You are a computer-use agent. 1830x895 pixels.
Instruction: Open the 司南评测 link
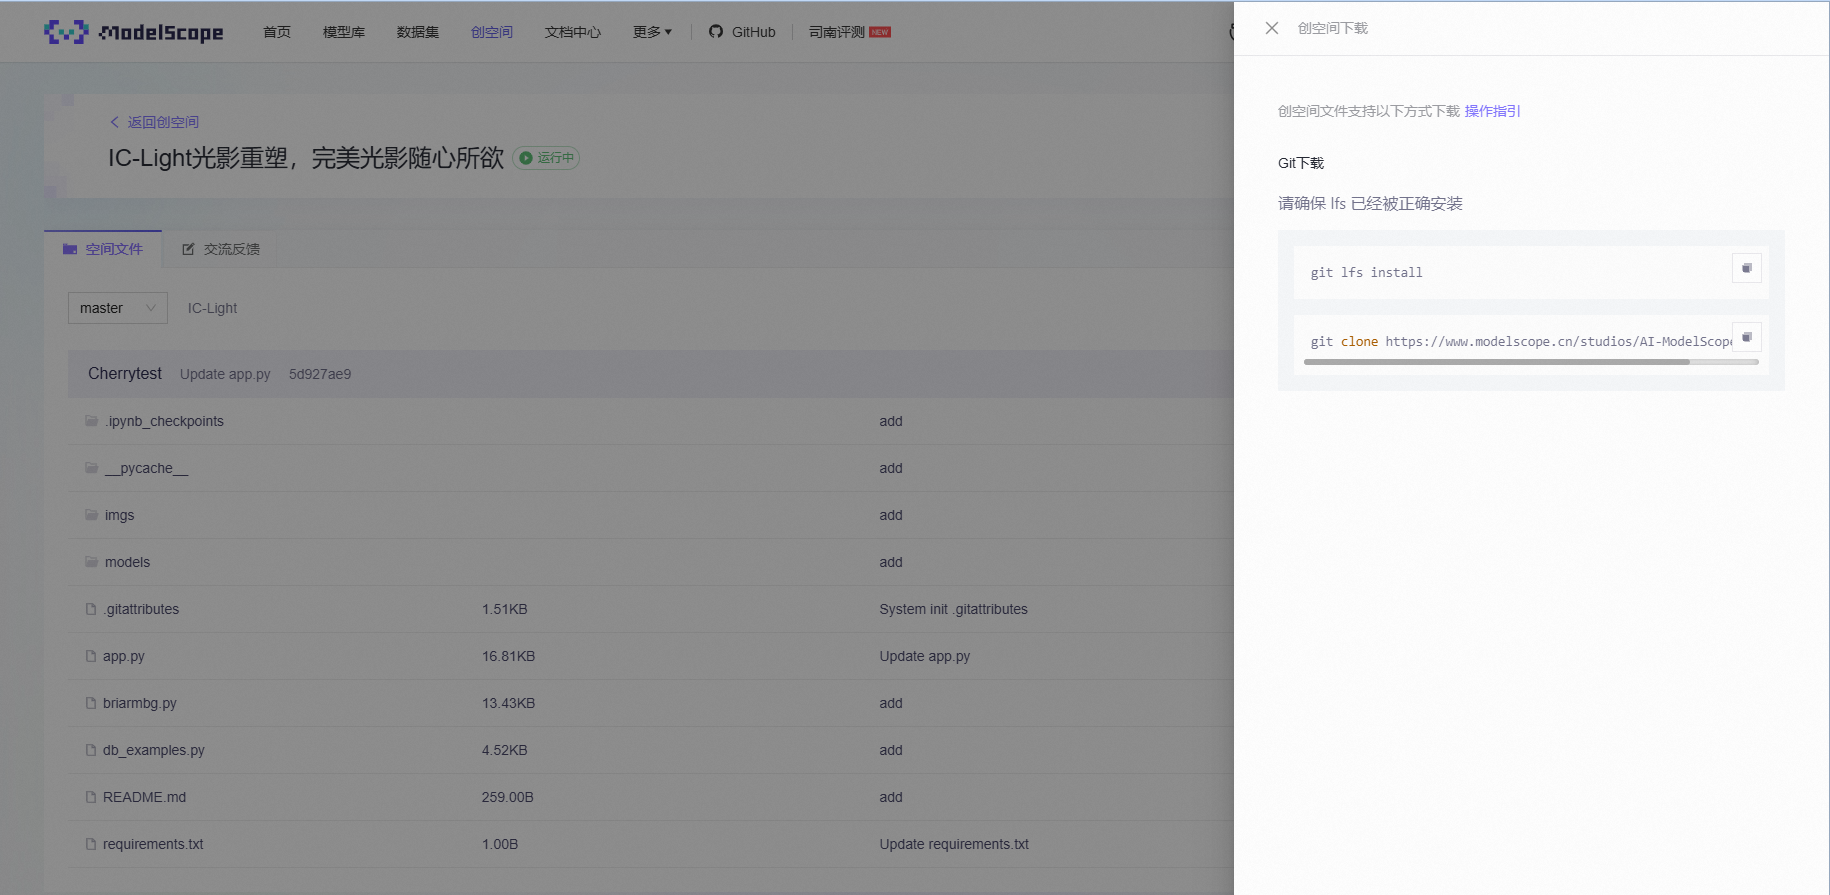point(849,32)
